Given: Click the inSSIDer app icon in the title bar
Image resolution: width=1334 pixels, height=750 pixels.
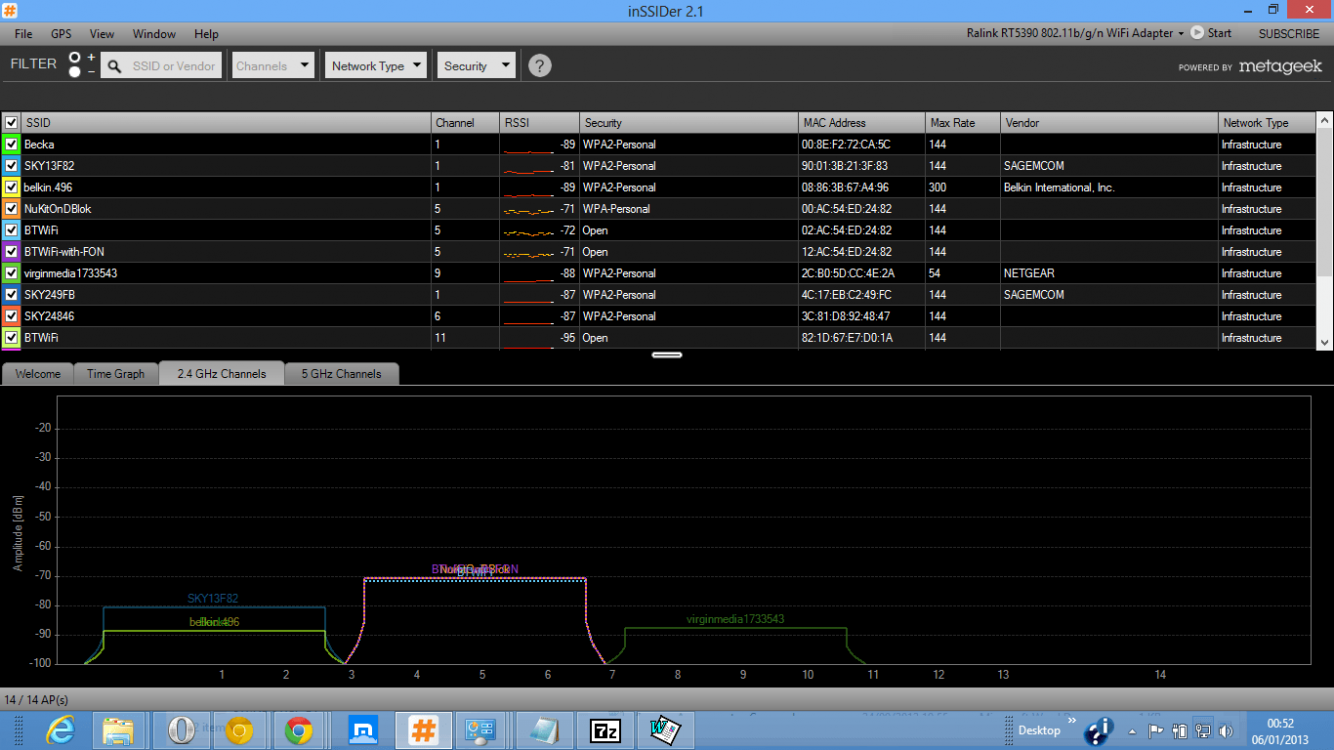Looking at the screenshot, I should [x=10, y=10].
